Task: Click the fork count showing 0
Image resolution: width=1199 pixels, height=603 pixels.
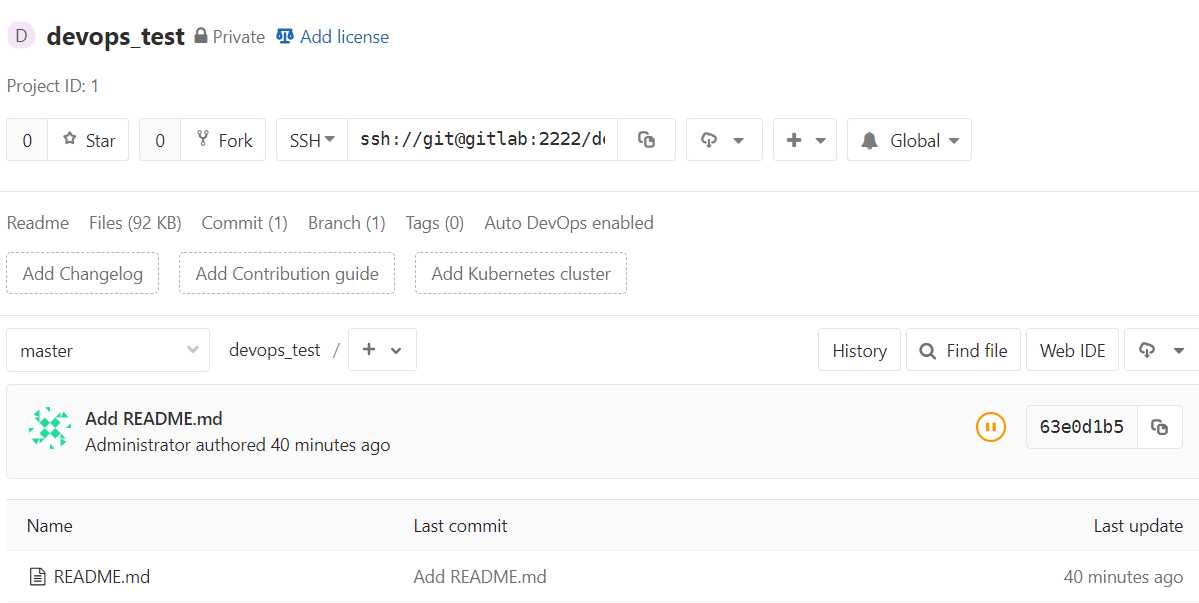Action: (160, 140)
